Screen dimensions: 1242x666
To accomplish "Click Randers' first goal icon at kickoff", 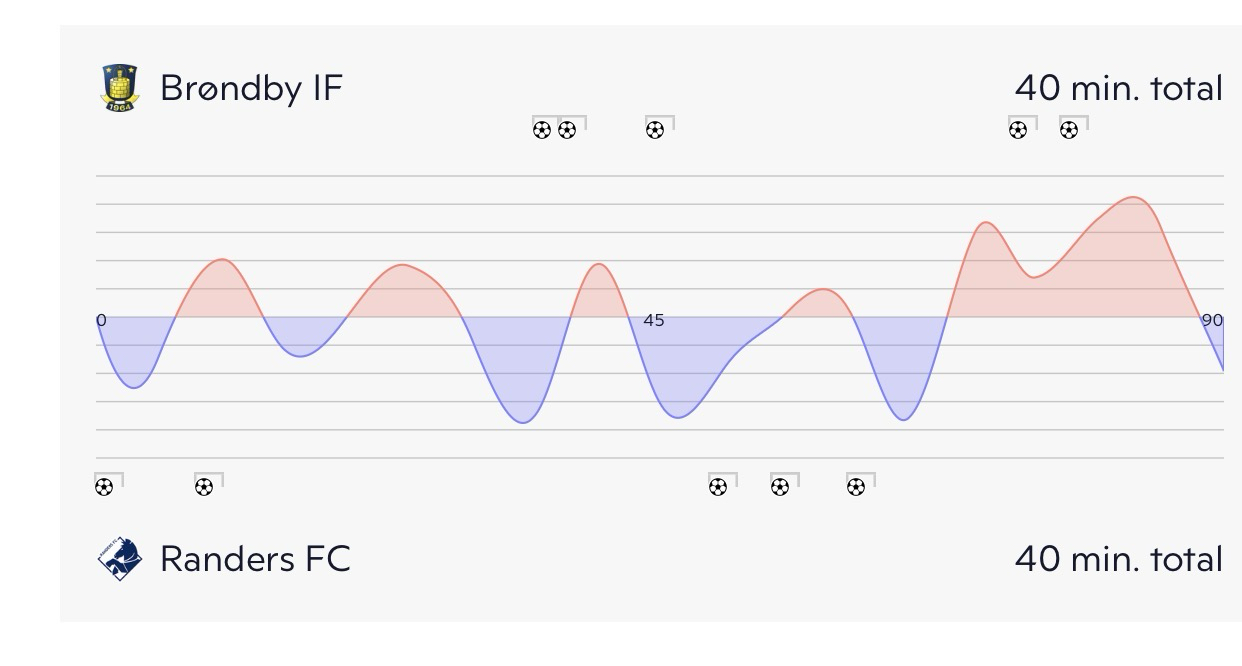I will click(x=104, y=487).
